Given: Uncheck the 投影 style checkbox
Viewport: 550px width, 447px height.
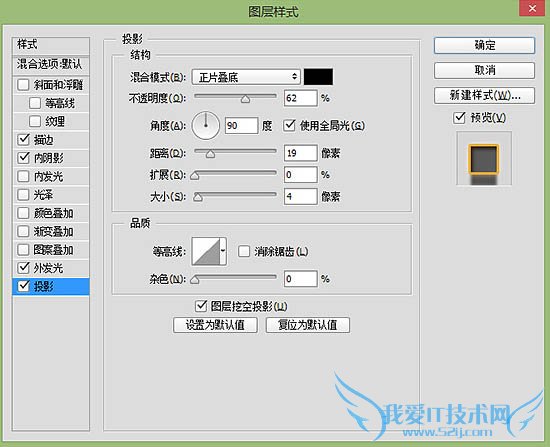Looking at the screenshot, I should pos(23,286).
